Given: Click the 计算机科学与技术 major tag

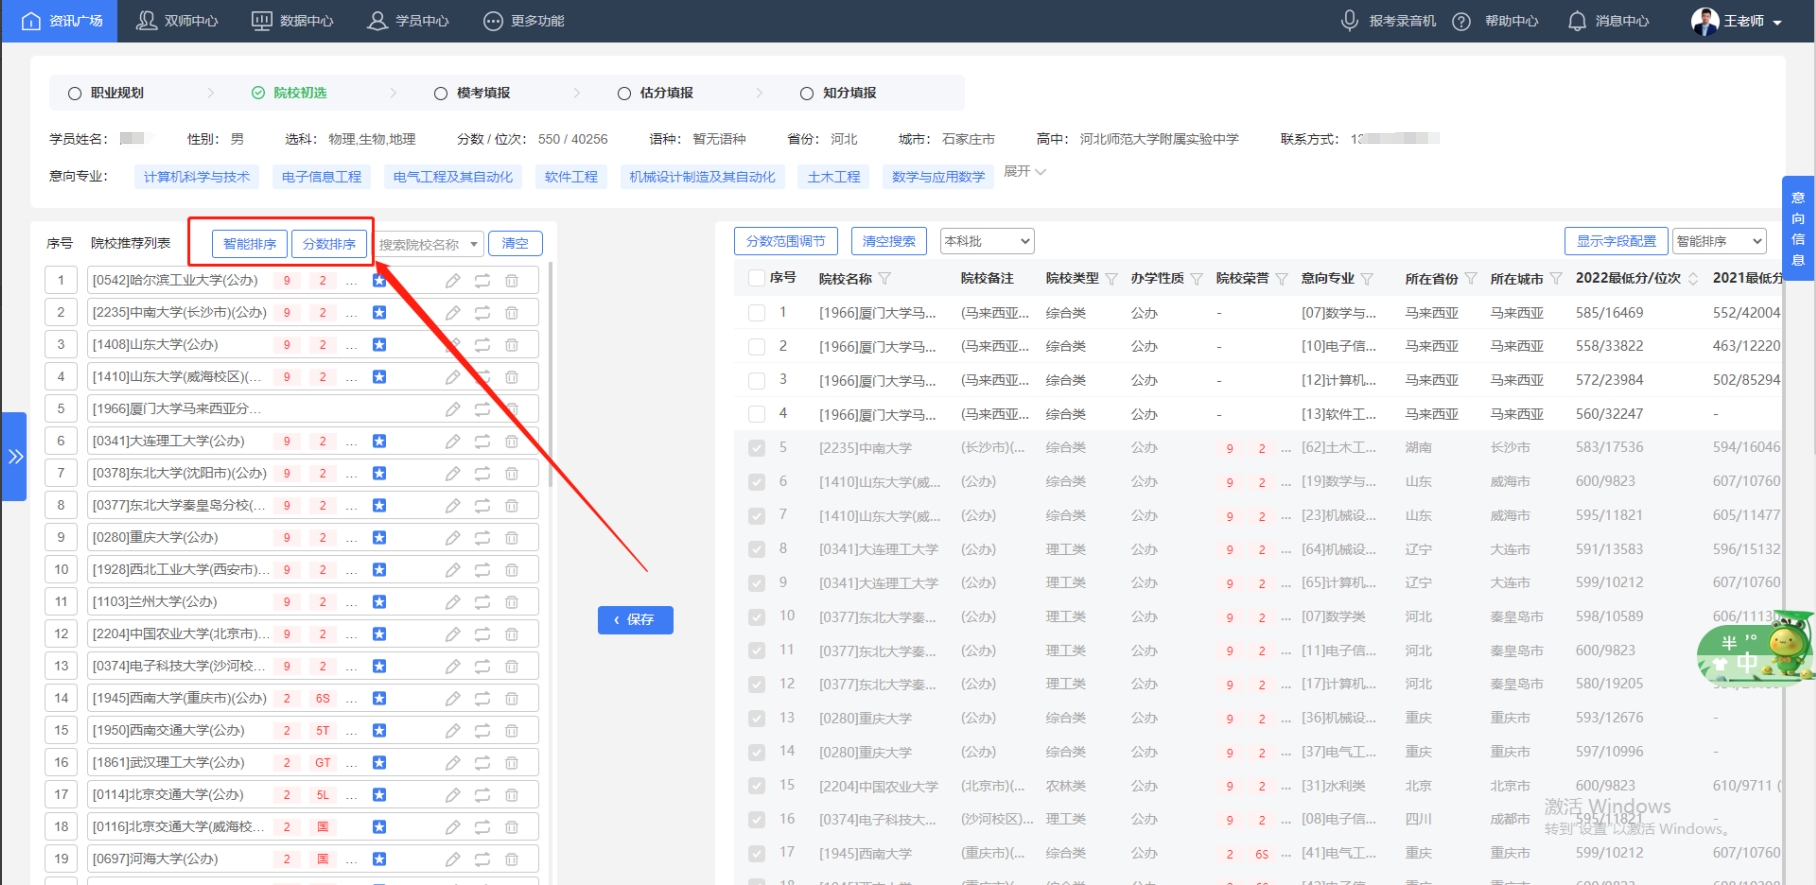Looking at the screenshot, I should [197, 177].
